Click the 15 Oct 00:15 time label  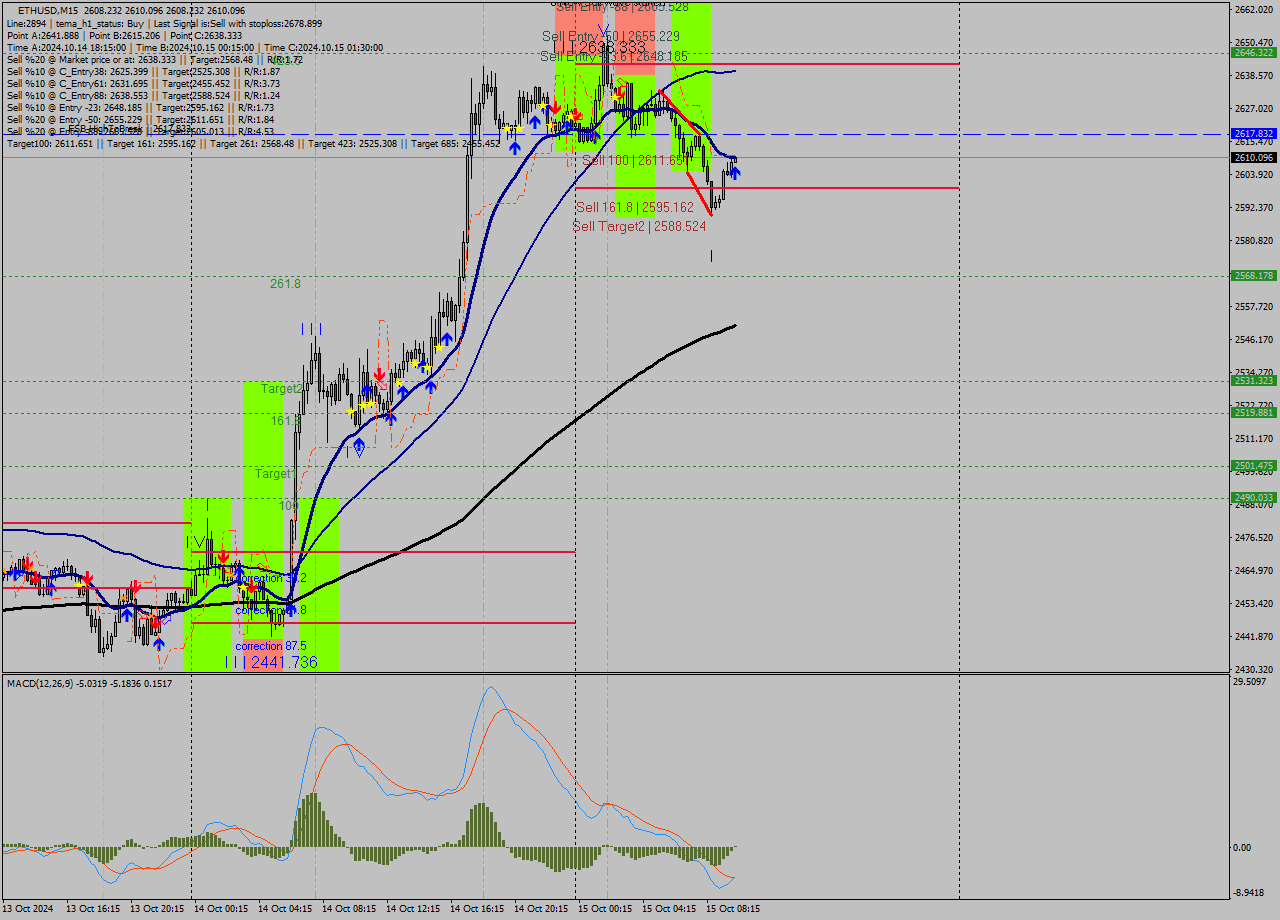(x=605, y=909)
